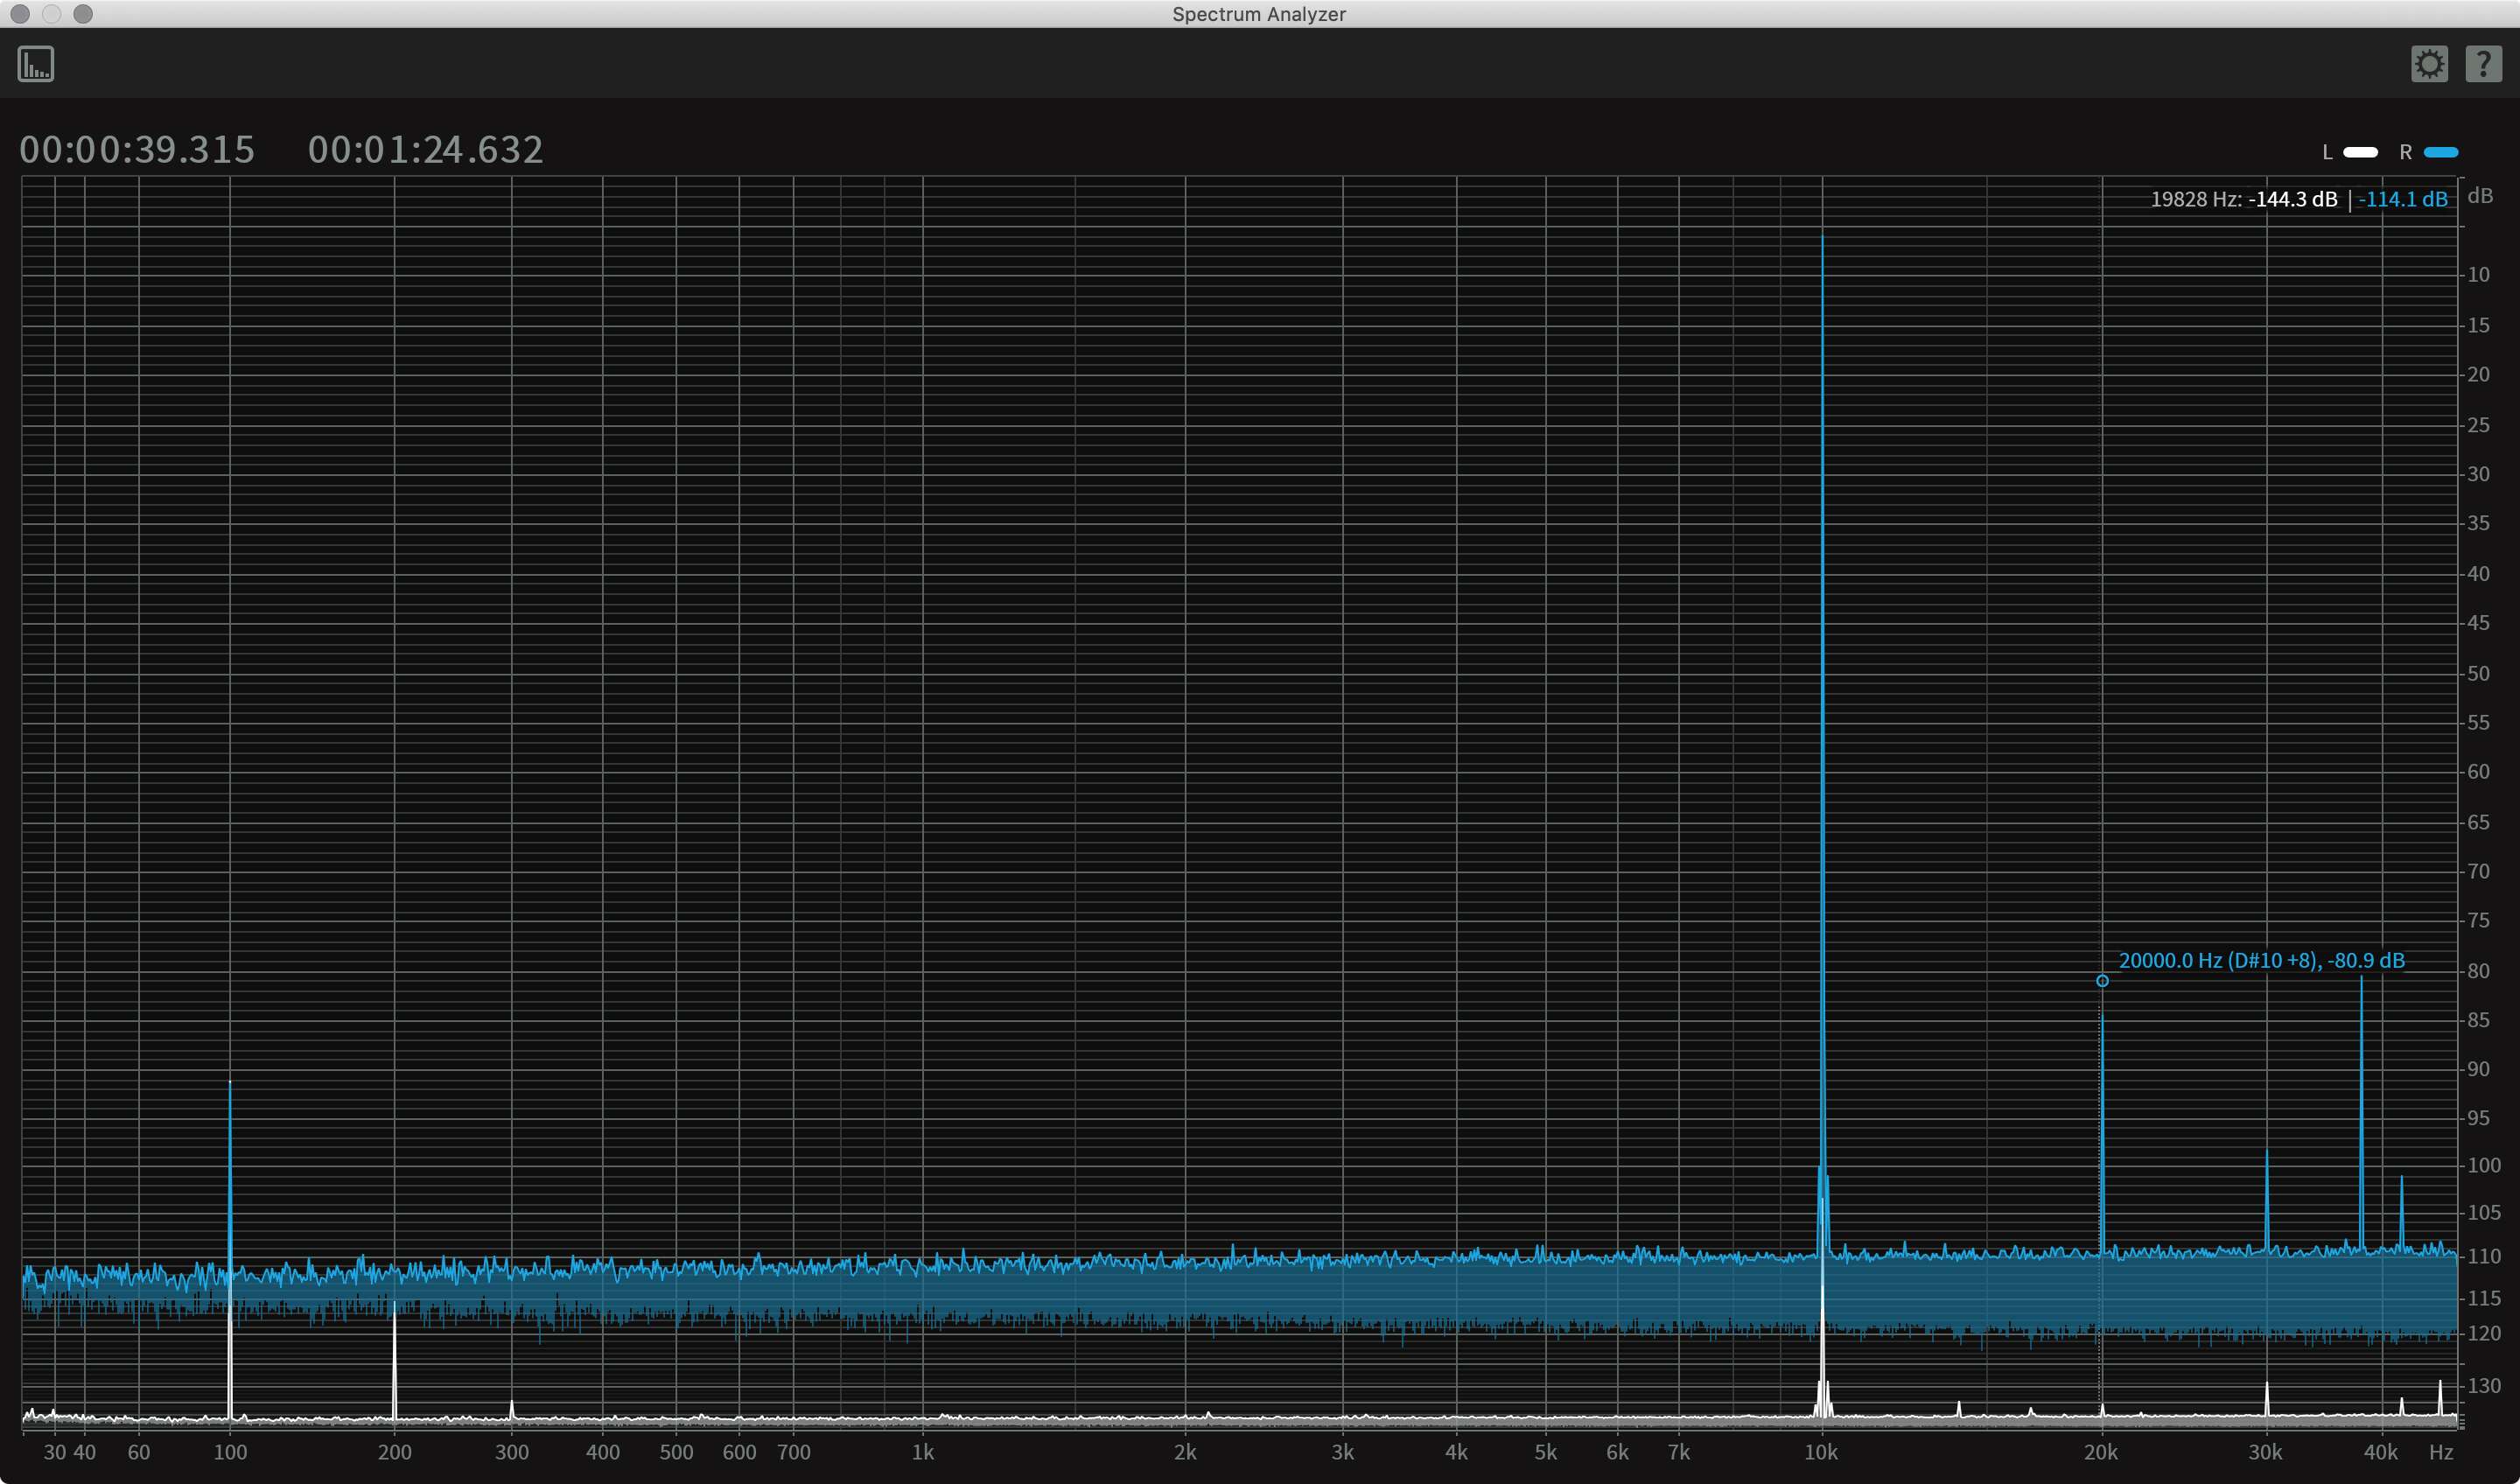The height and width of the screenshot is (1484, 2520).
Task: Click the 80 dB scale label
Action: pyautogui.click(x=2477, y=971)
